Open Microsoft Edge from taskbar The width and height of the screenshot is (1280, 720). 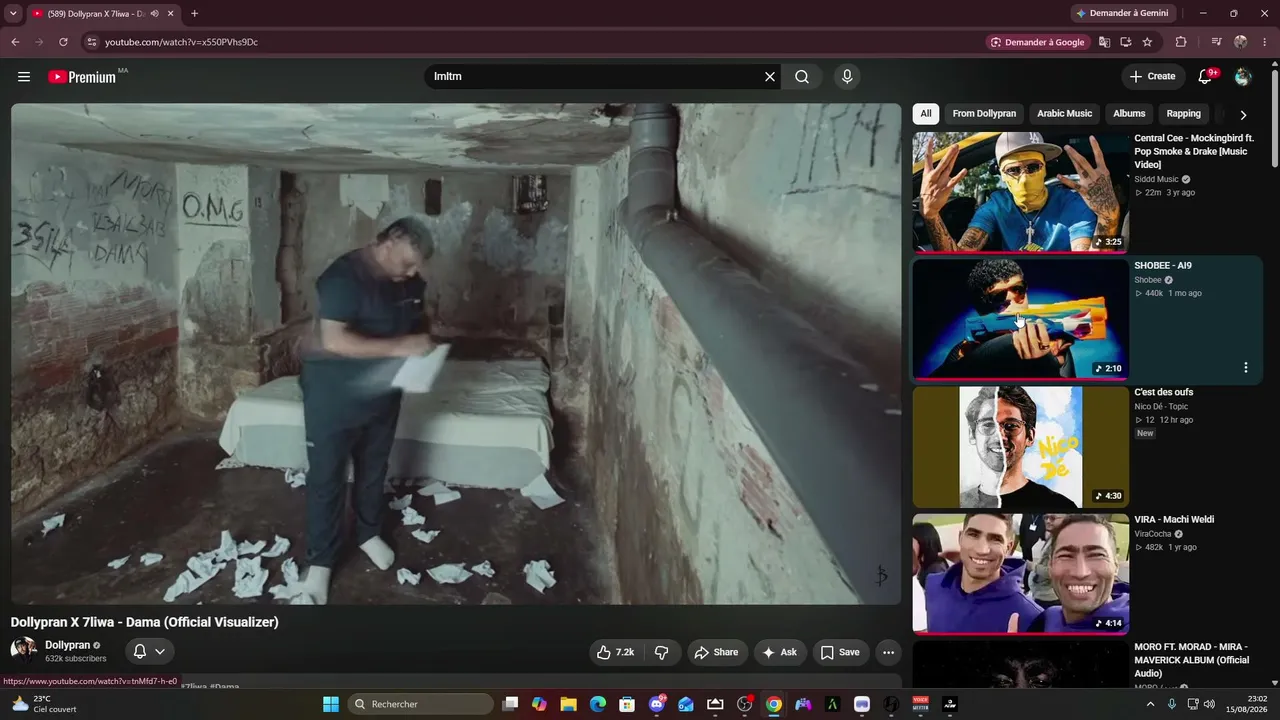click(x=598, y=704)
